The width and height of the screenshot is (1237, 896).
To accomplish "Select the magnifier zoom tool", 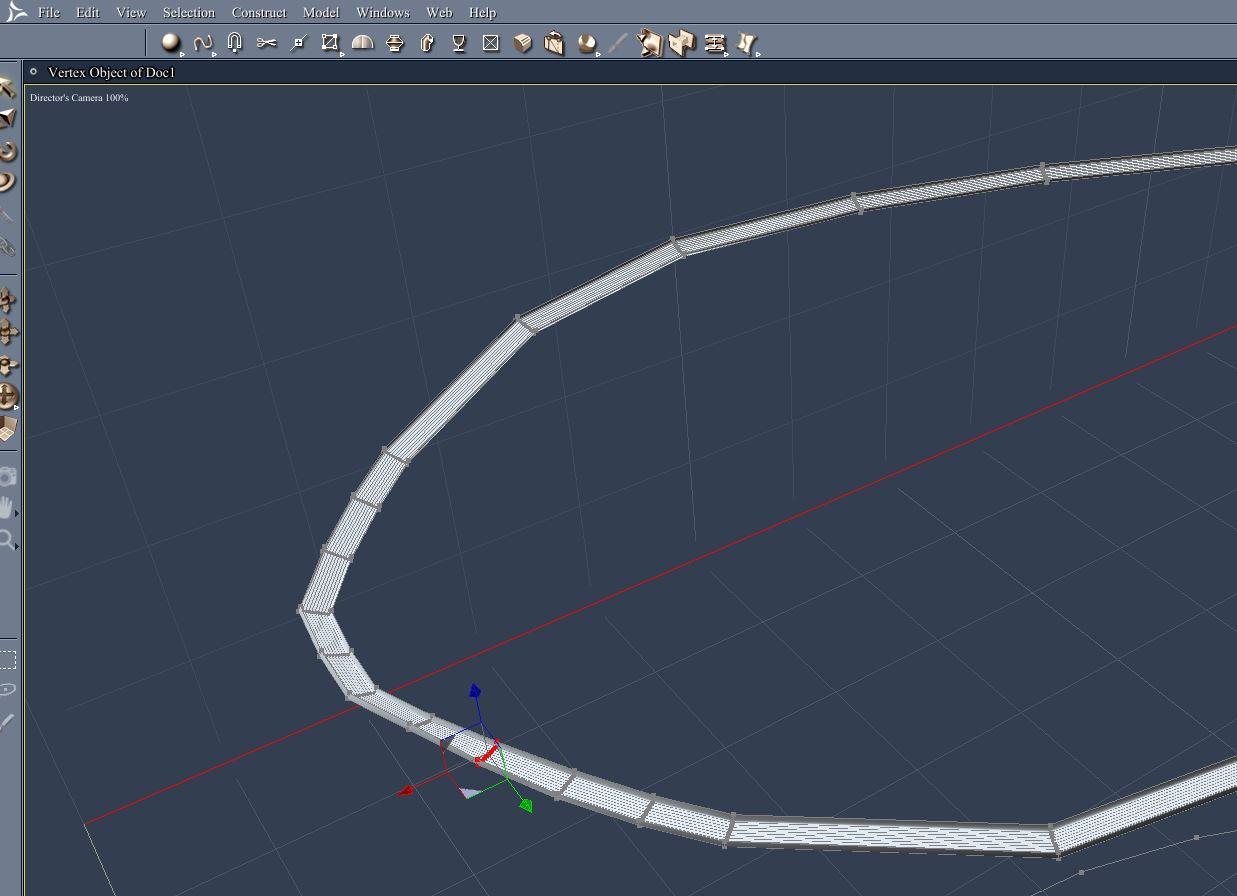I will (9, 541).
